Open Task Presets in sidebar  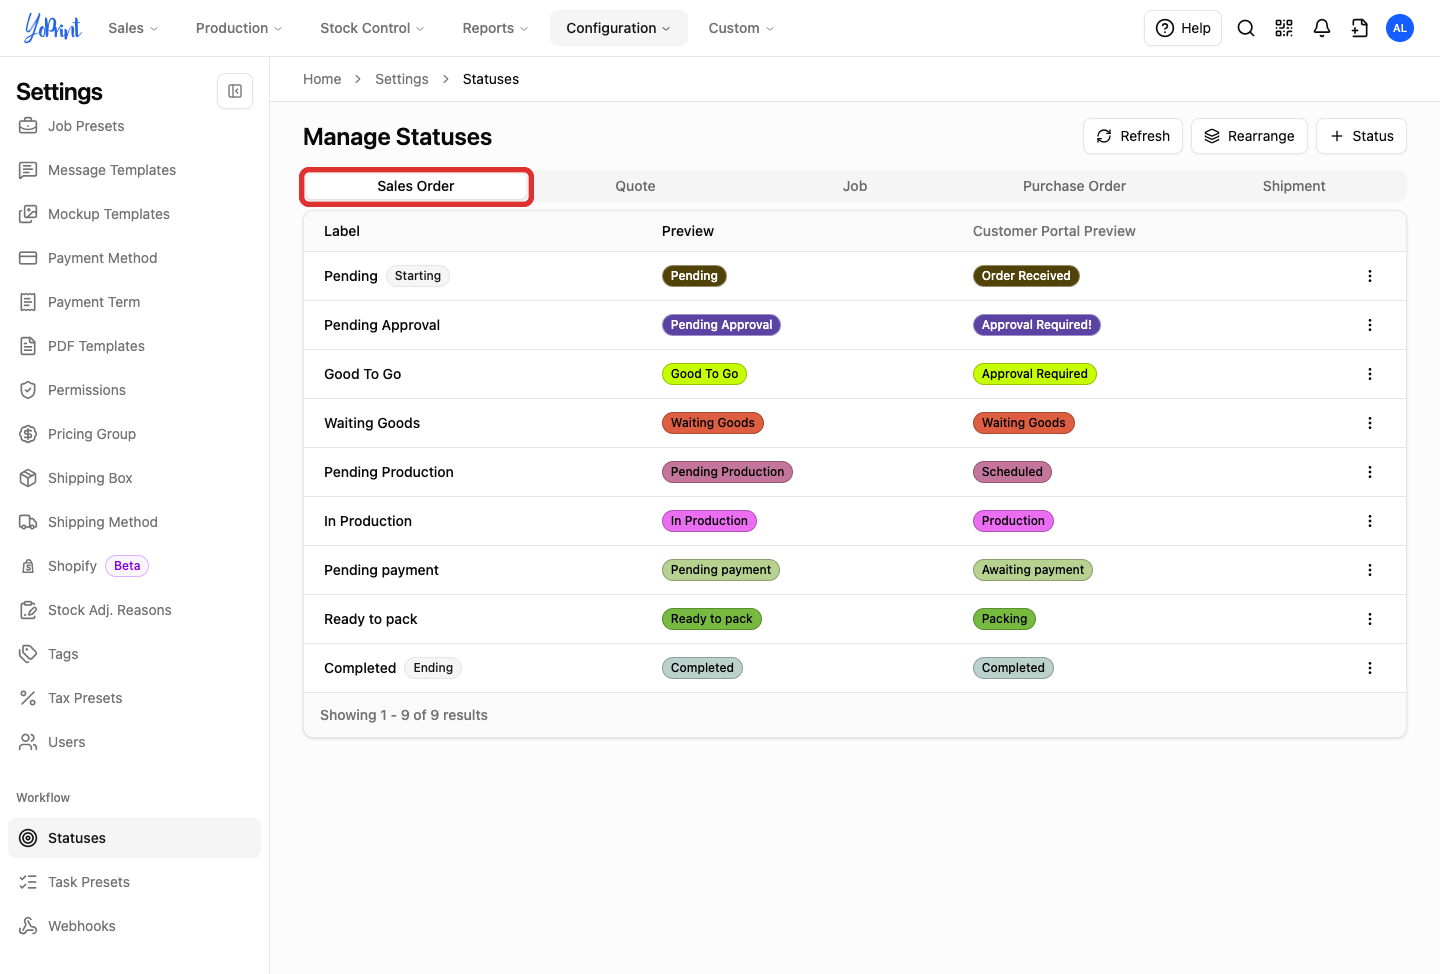coord(89,882)
